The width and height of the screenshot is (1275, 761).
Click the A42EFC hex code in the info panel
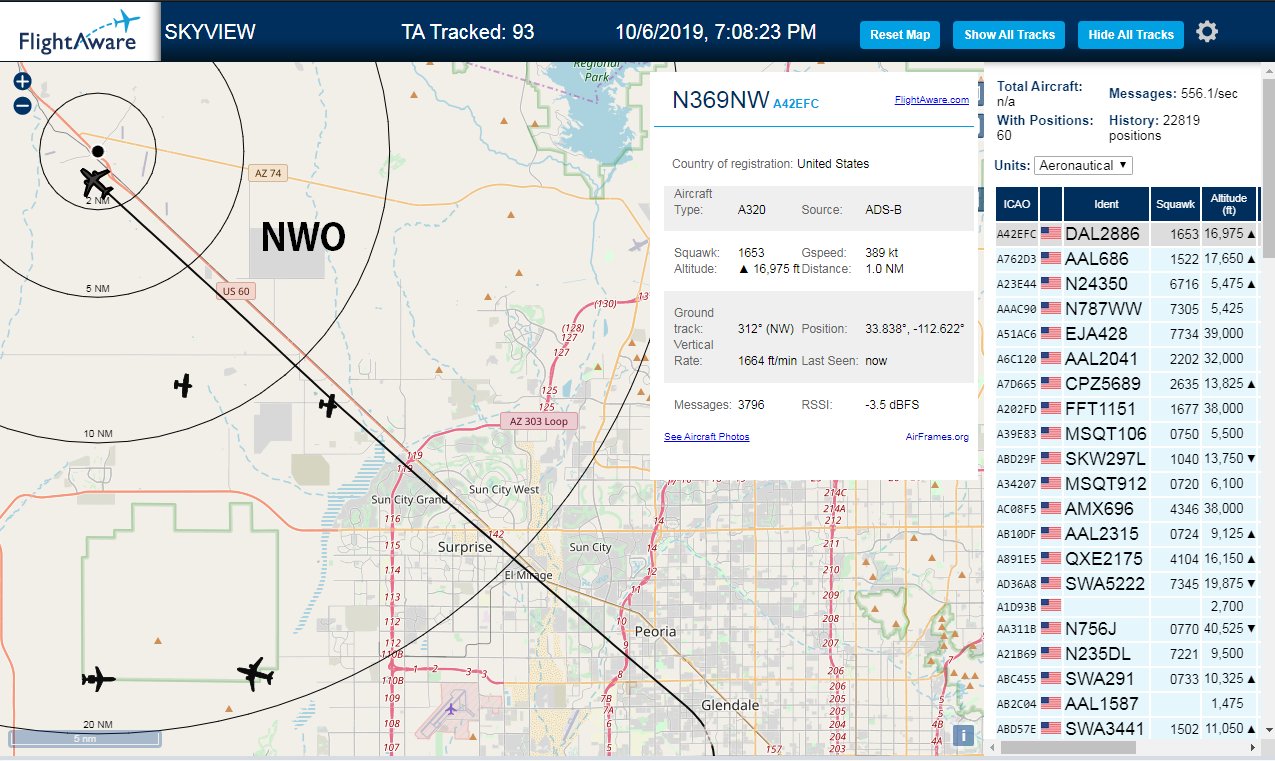click(796, 104)
